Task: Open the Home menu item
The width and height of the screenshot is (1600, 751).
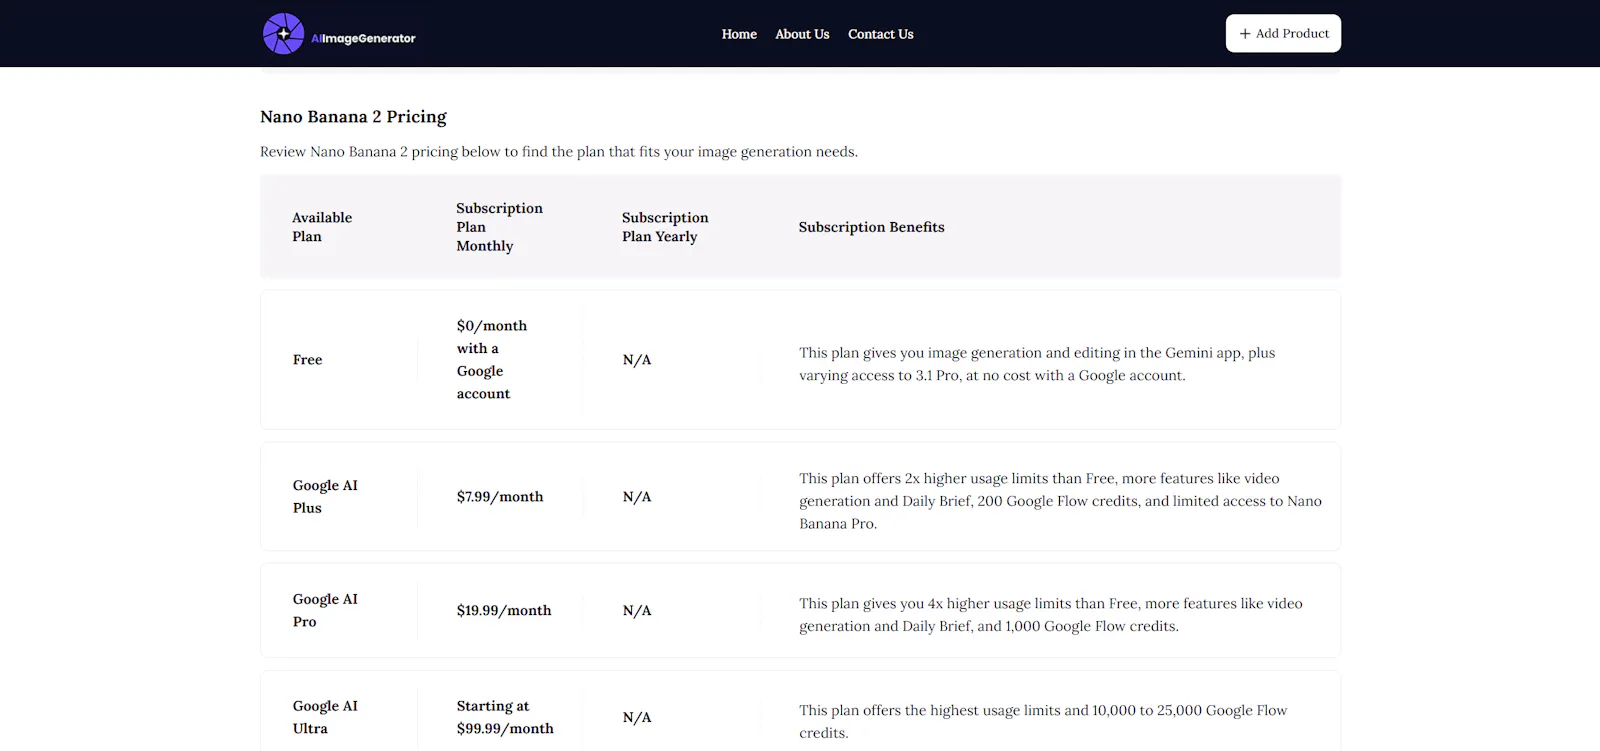Action: point(739,34)
